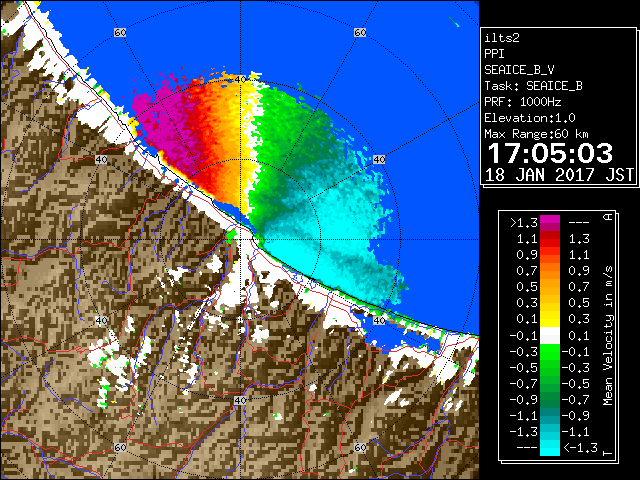Click the '60' ring label at southeast
The height and width of the screenshot is (480, 640).
(x=360, y=447)
